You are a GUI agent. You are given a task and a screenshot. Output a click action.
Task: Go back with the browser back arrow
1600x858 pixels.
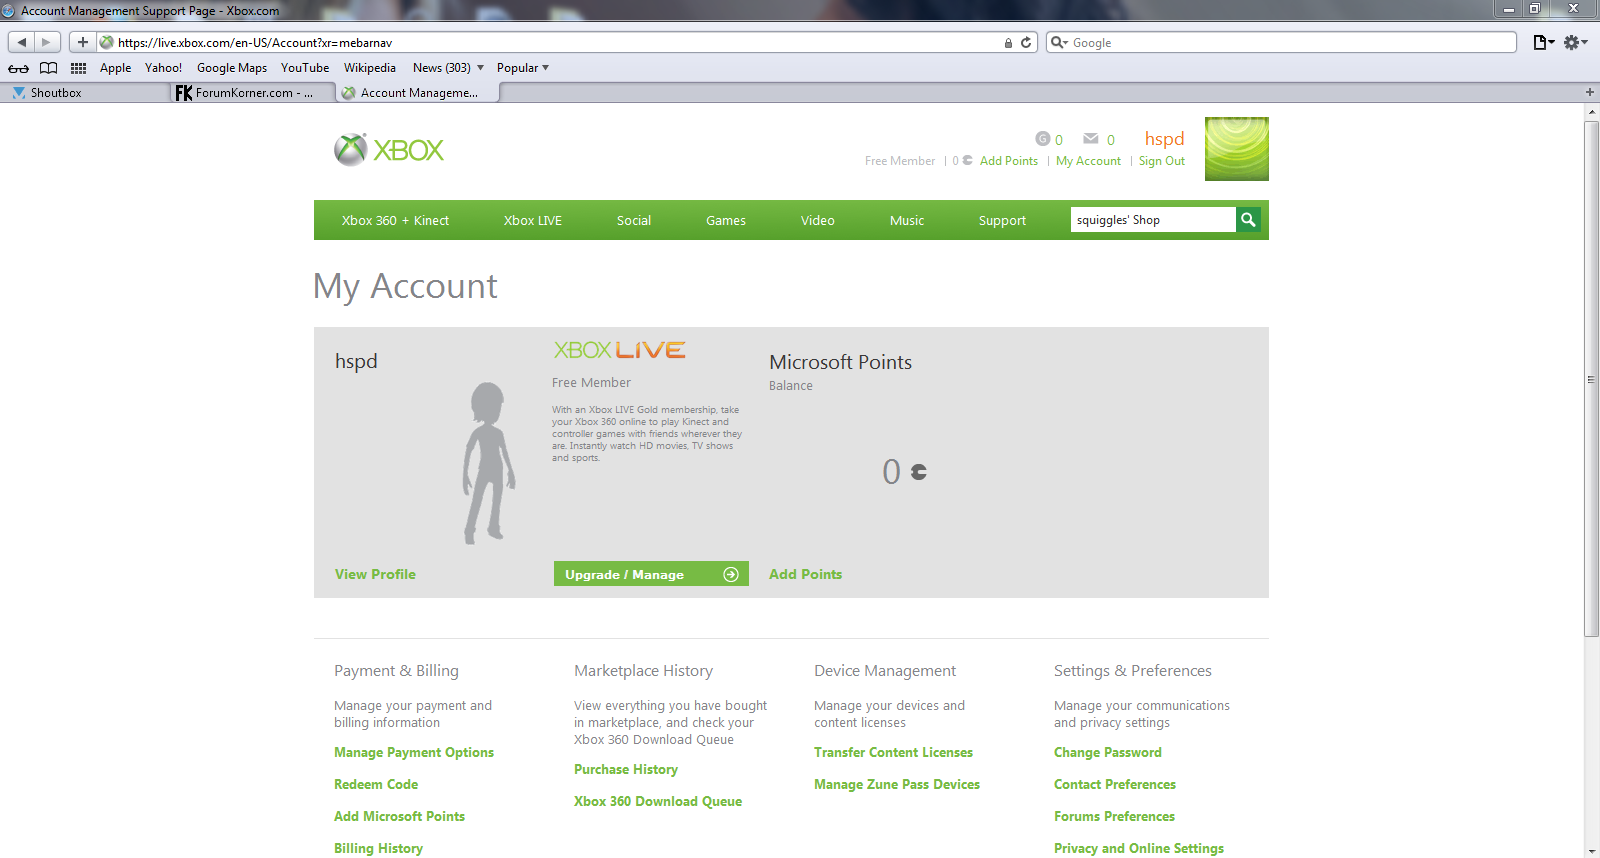pos(22,42)
